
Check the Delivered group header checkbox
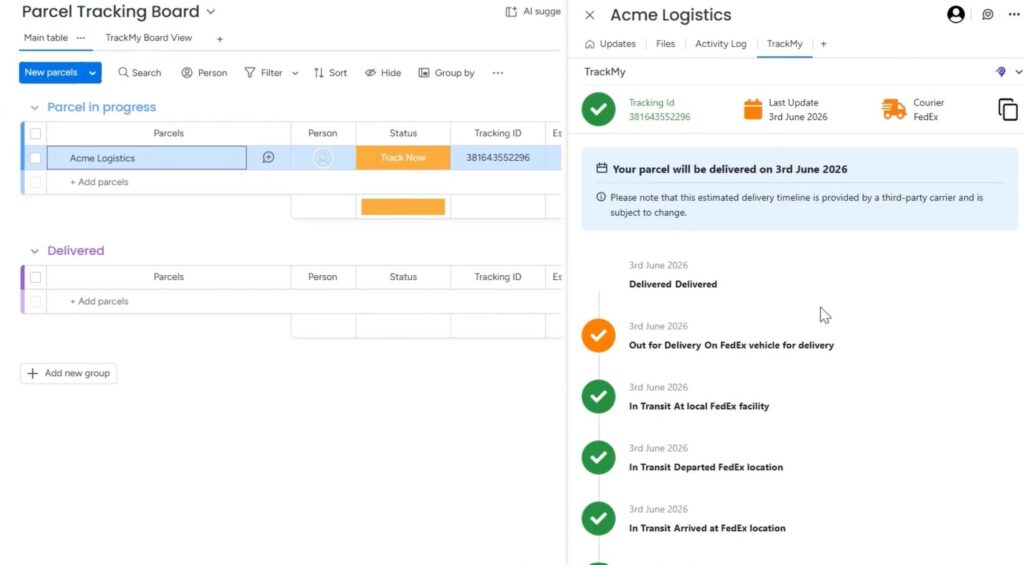click(35, 277)
